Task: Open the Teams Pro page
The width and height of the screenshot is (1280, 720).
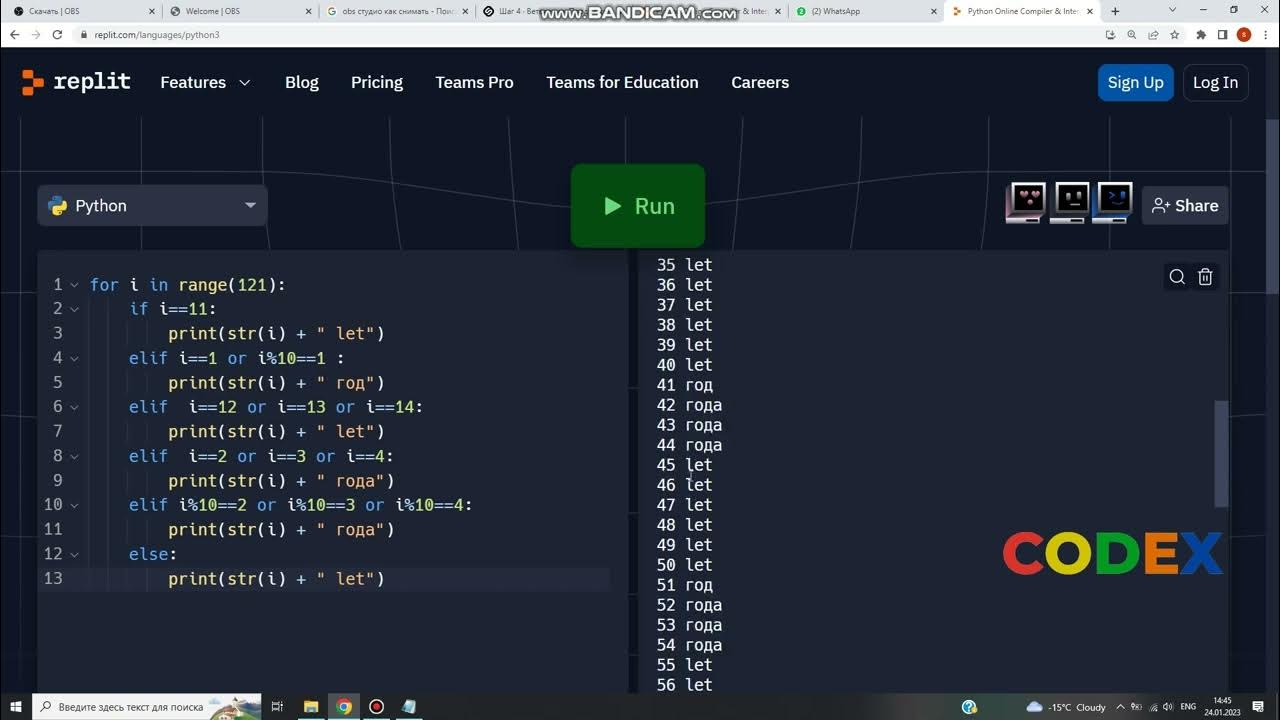Action: [x=474, y=82]
